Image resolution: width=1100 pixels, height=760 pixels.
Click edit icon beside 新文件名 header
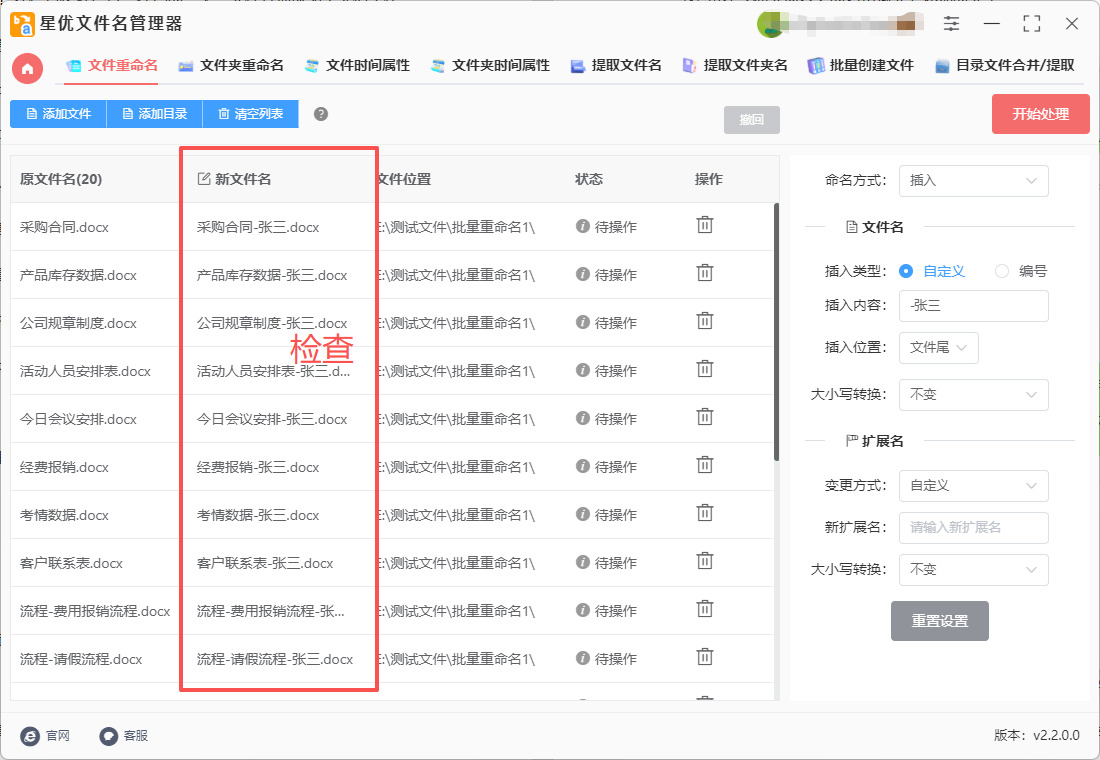pos(204,179)
